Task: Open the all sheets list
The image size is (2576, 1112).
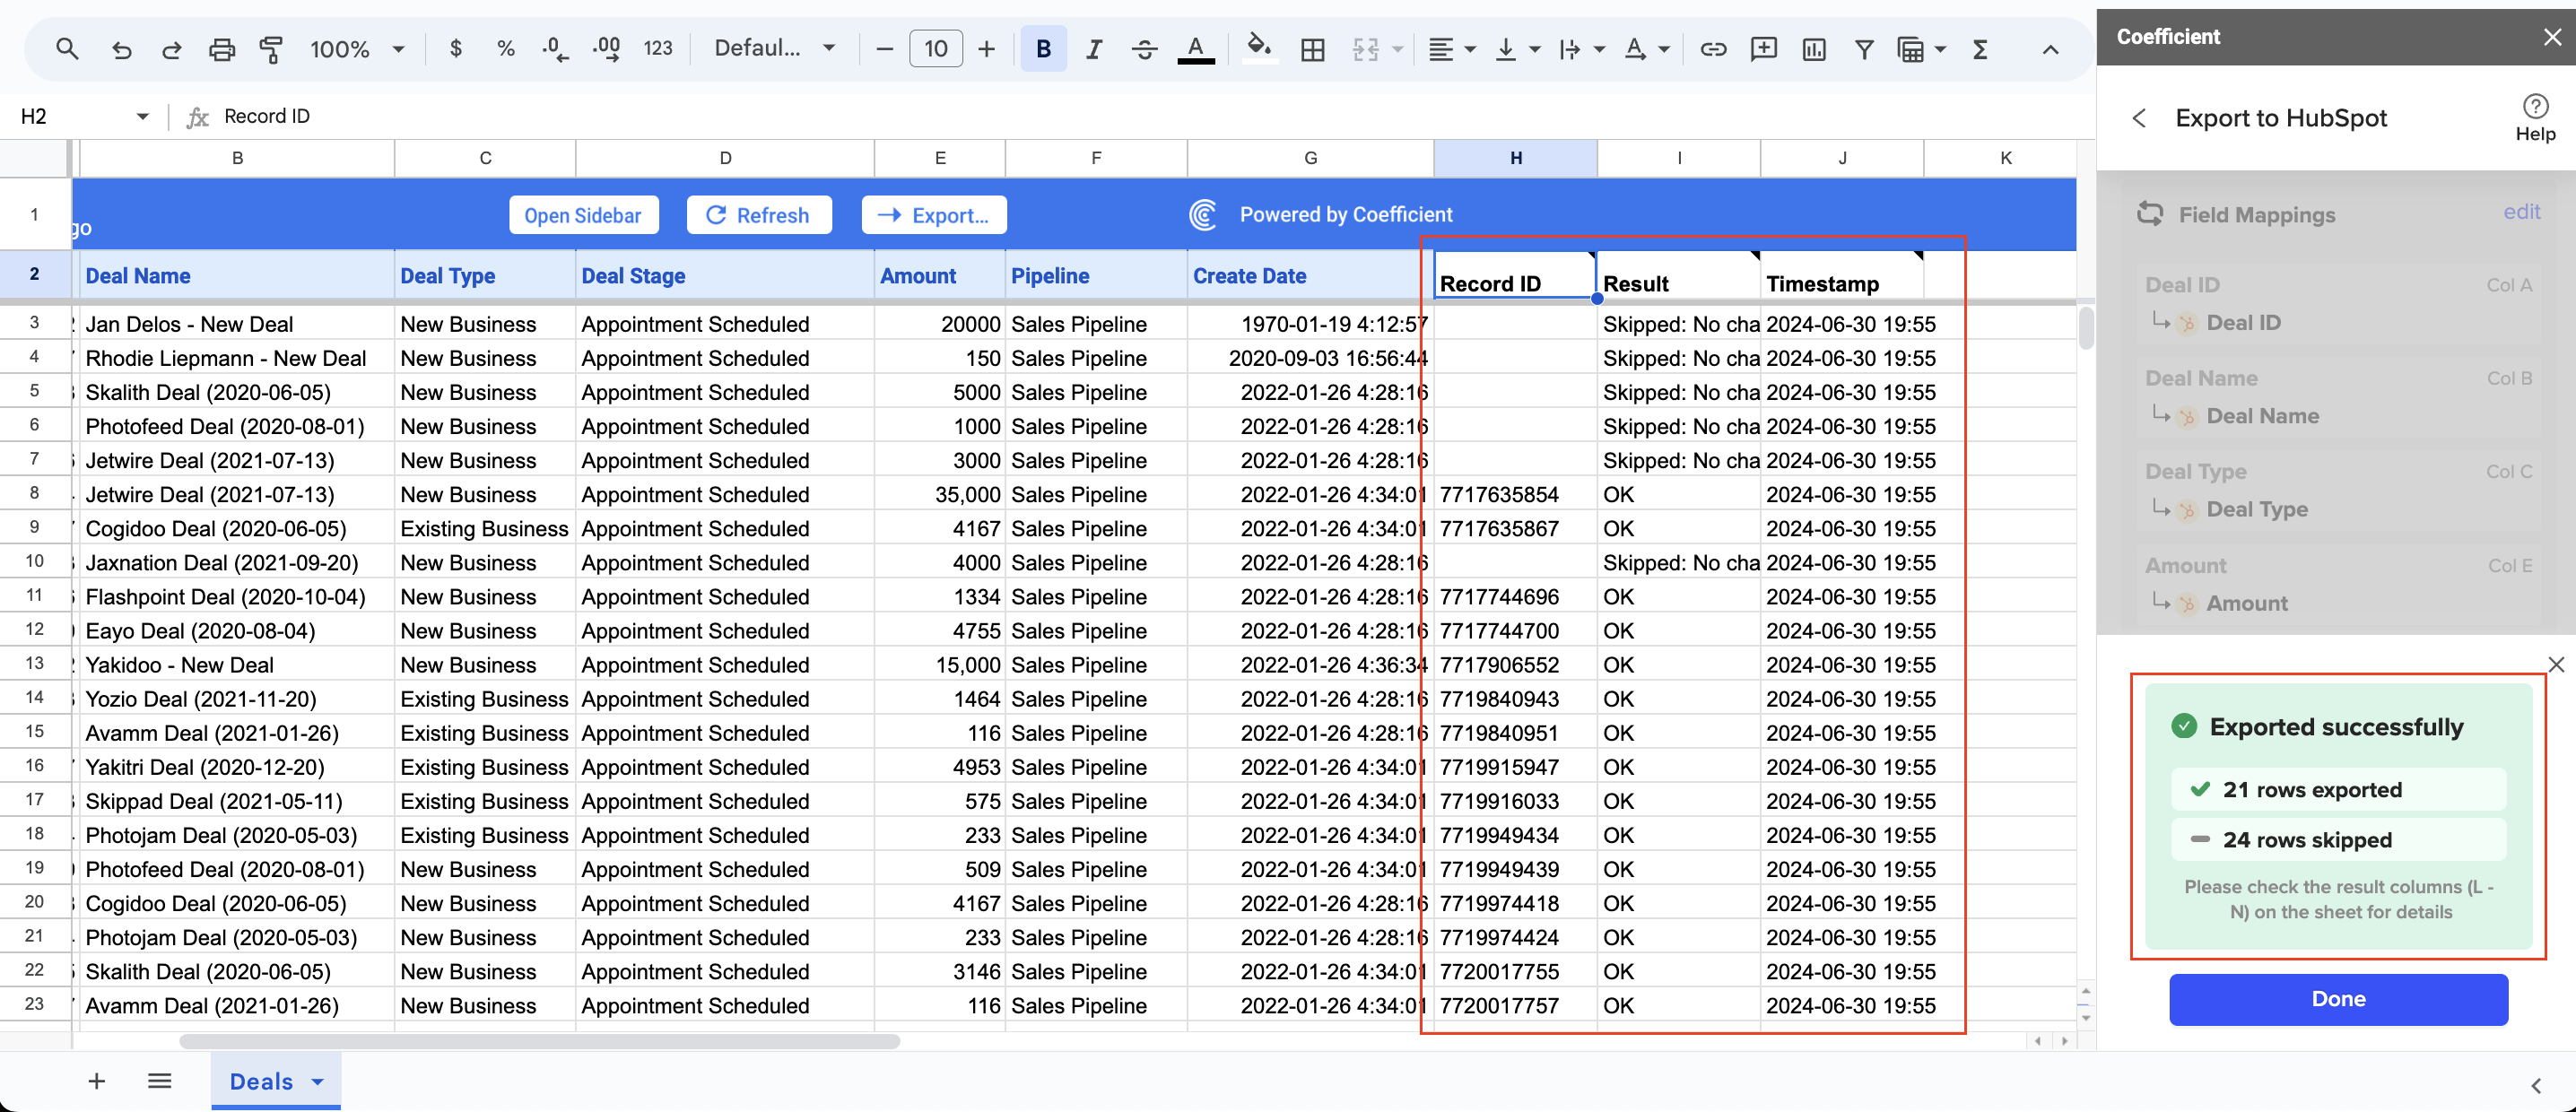Action: point(160,1081)
